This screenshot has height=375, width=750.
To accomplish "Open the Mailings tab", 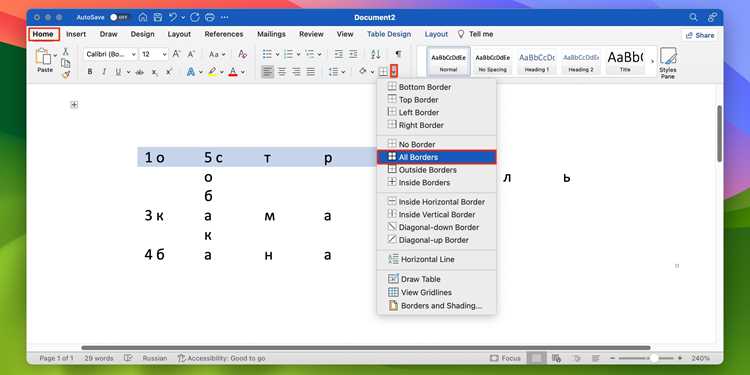I will click(x=271, y=34).
